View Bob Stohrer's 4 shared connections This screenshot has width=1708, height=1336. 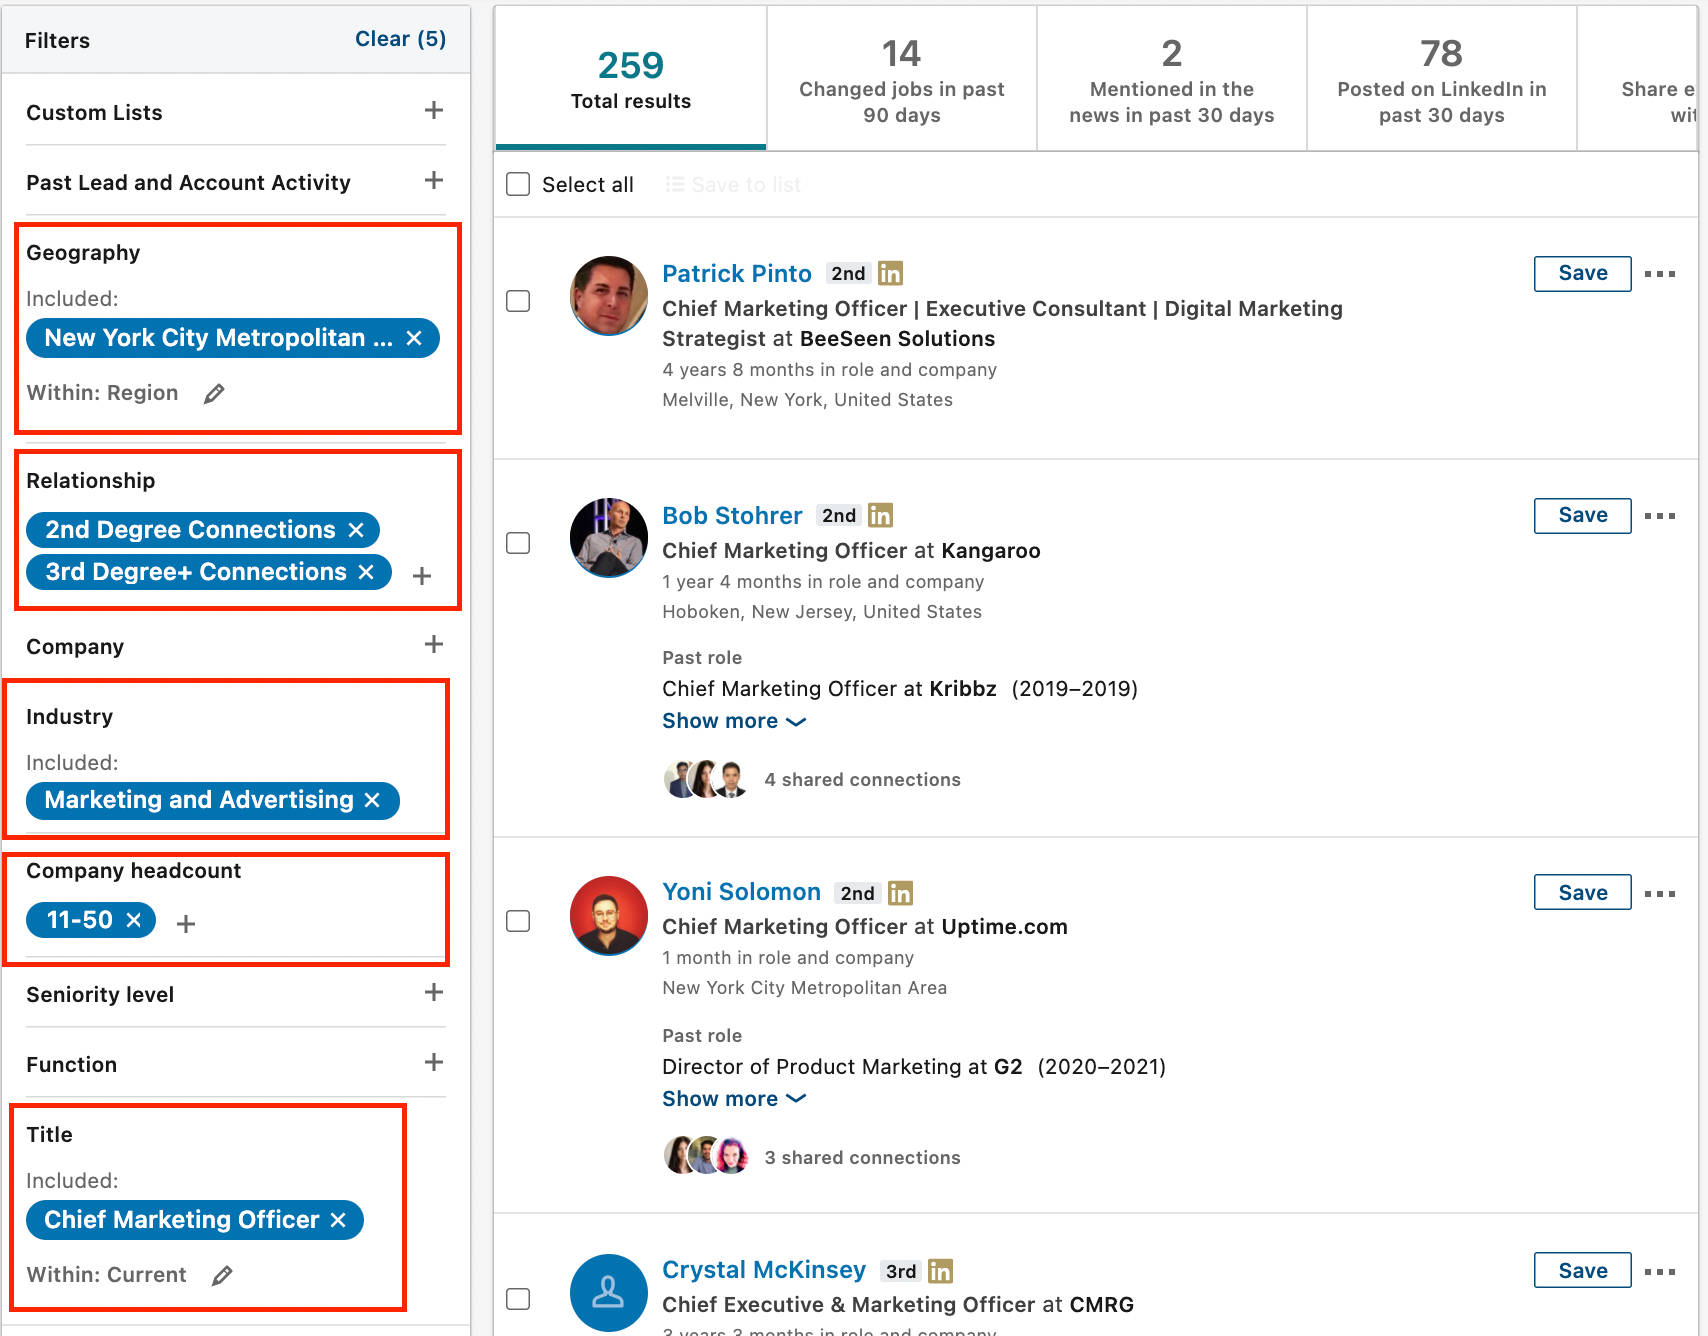(x=862, y=780)
